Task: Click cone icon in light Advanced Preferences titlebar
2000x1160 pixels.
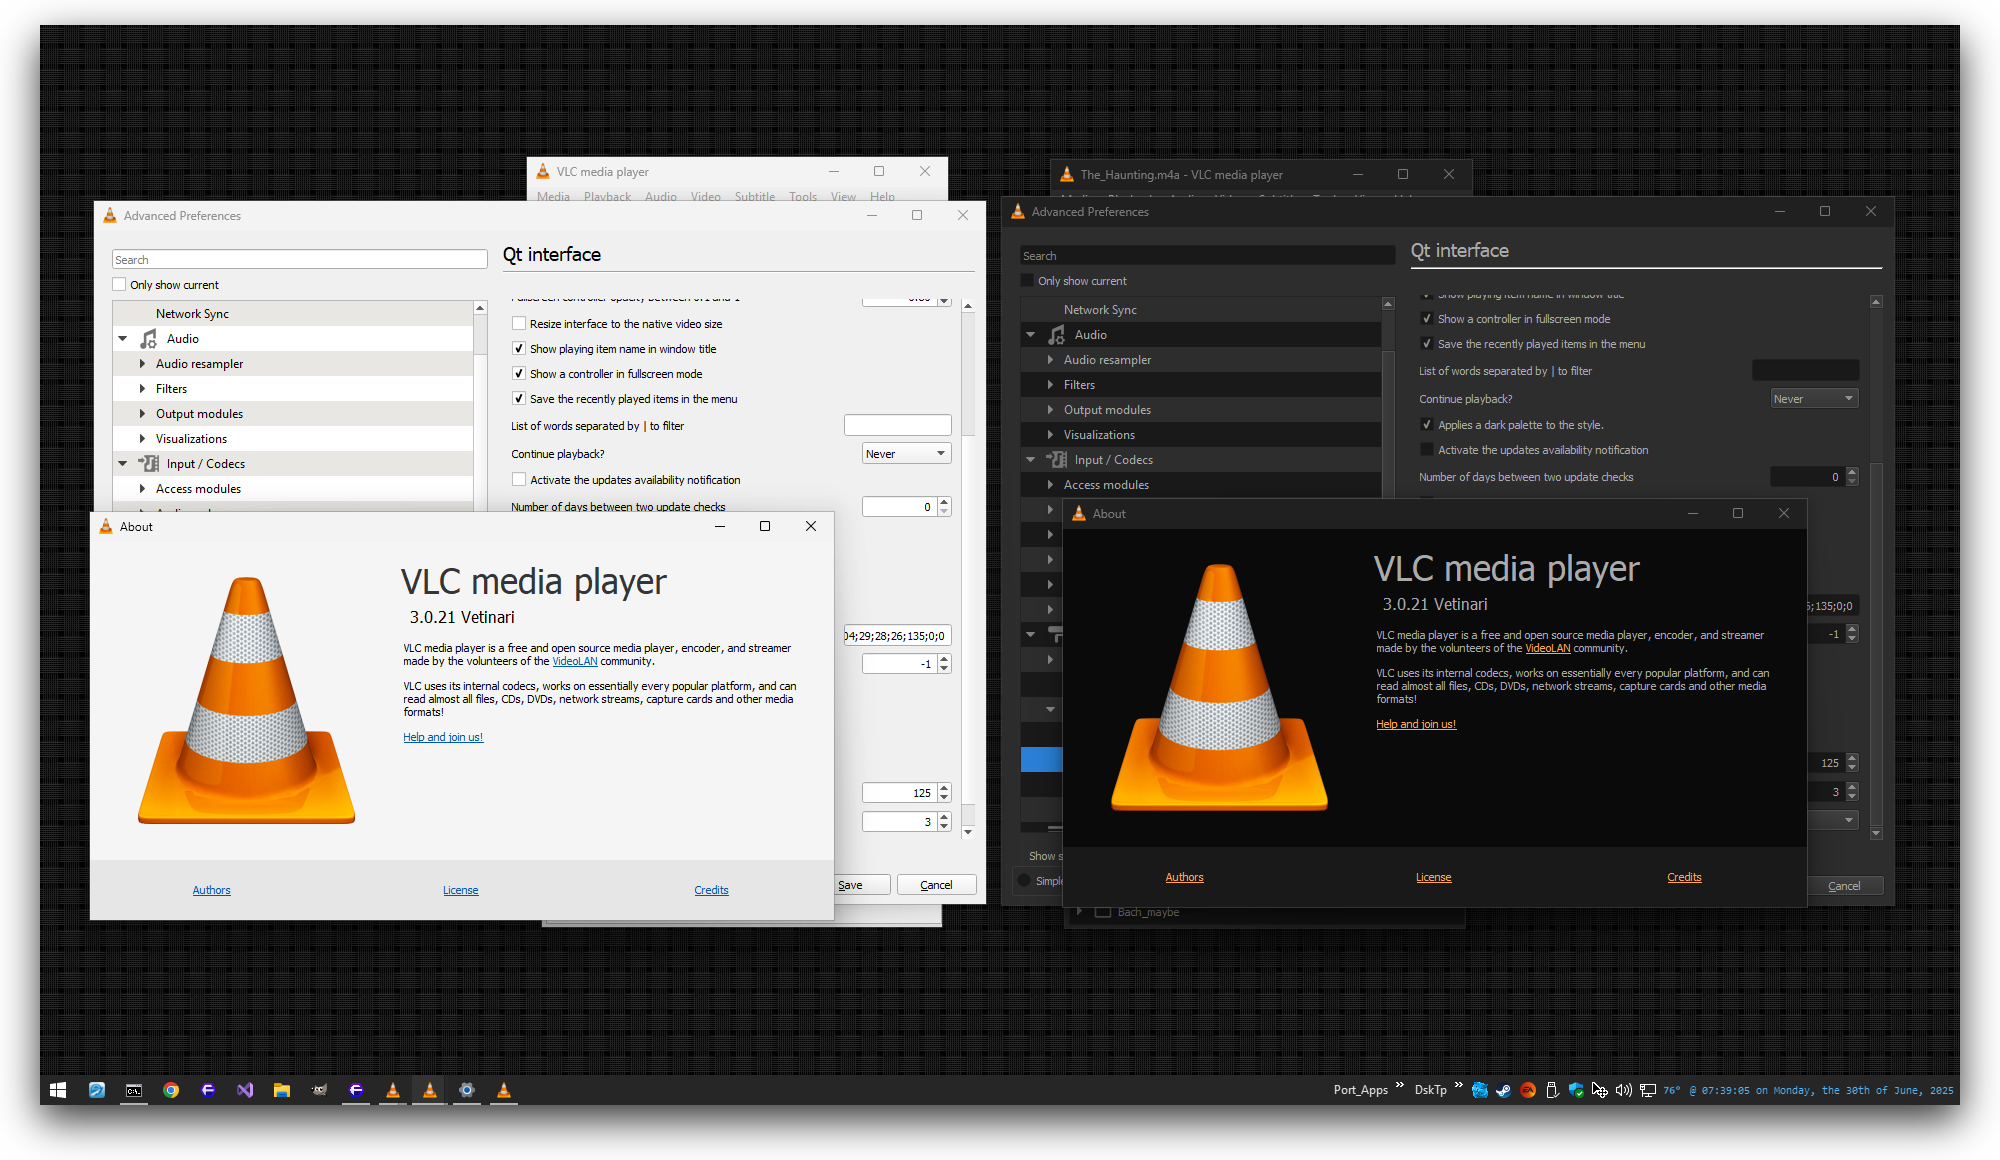Action: click(110, 216)
